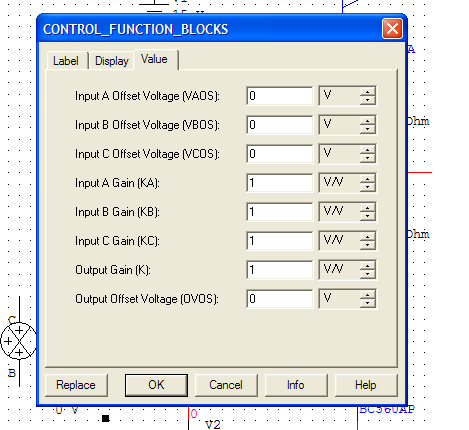Increase VBOS unit with up arrow
469x430 pixels.
(x=368, y=121)
